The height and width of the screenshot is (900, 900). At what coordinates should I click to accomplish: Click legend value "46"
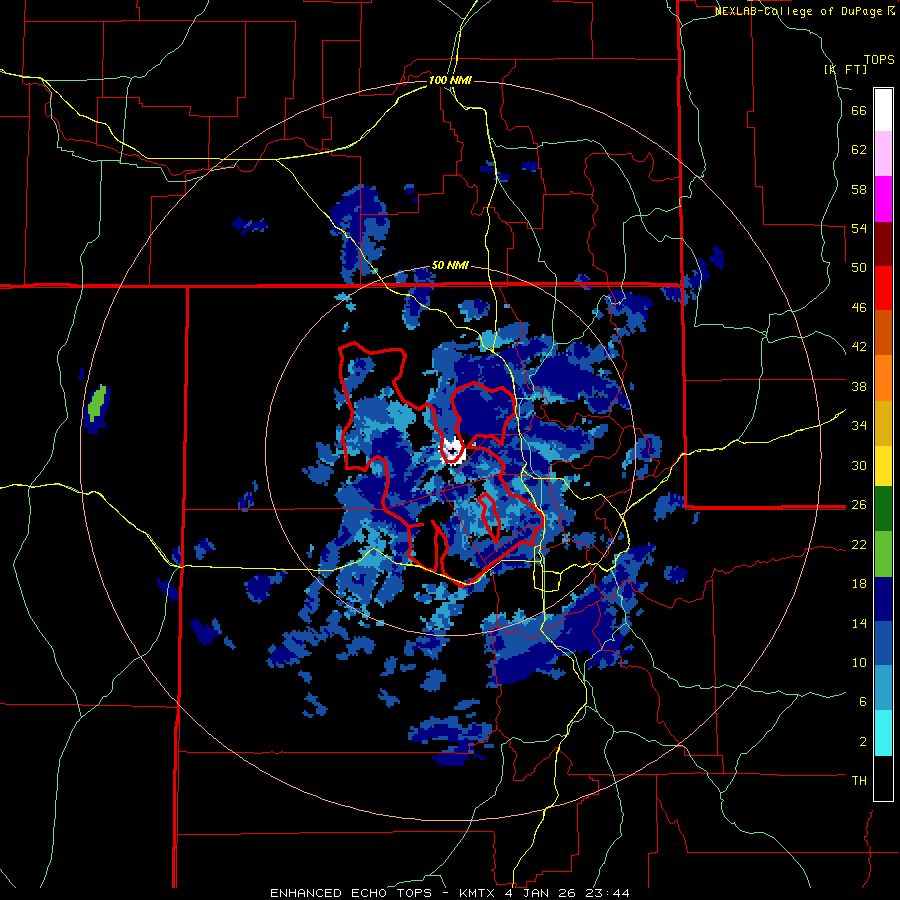click(x=859, y=308)
